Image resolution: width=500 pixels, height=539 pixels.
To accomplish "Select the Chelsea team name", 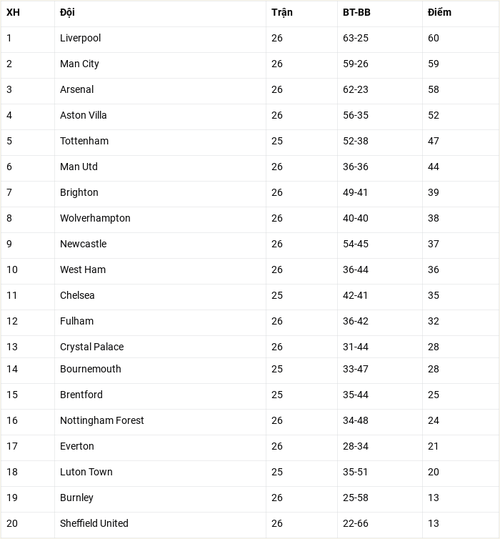I will pos(77,295).
